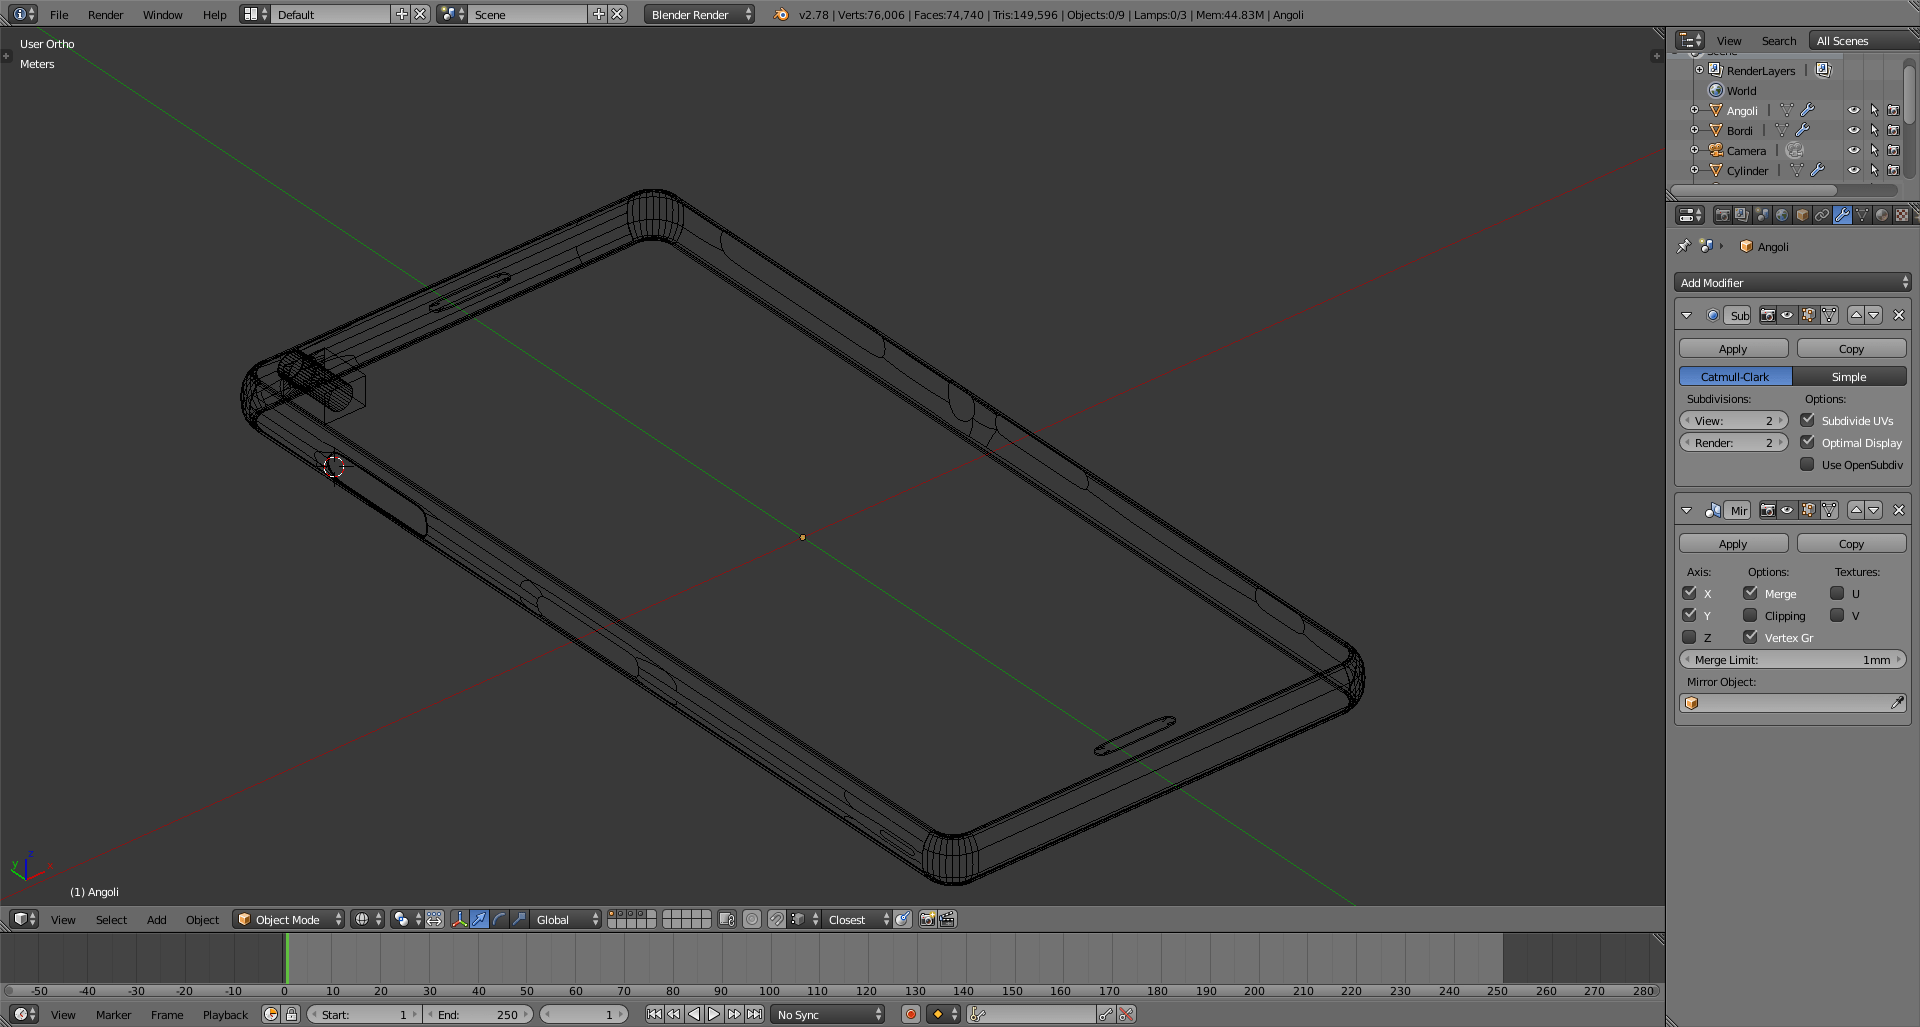1920x1027 pixels.
Task: Click the pin icon beside Angoli
Action: 1684,246
